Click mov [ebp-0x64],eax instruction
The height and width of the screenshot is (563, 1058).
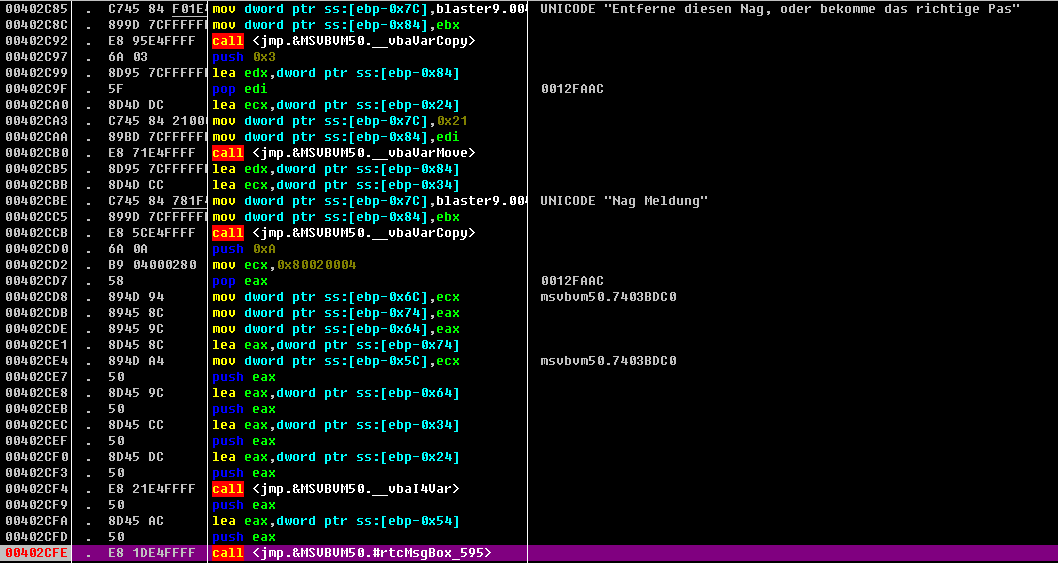(335, 329)
